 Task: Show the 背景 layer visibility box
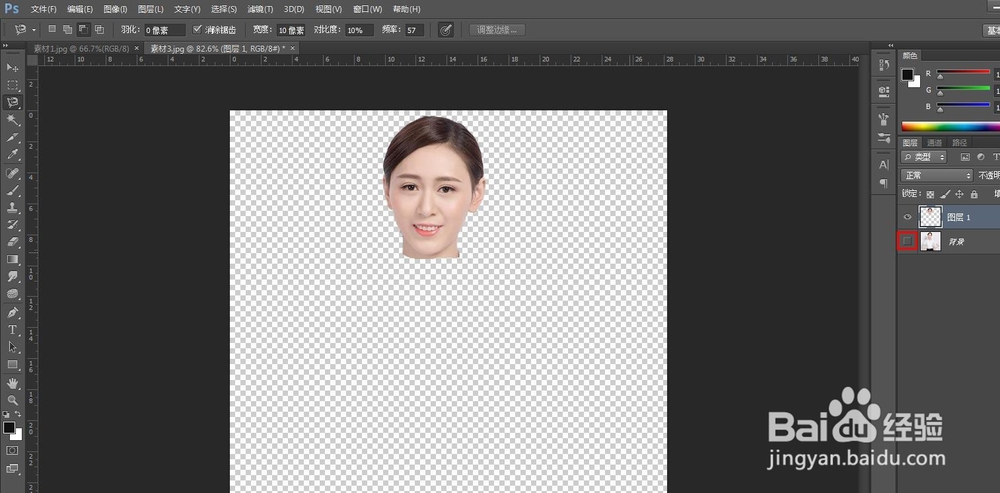point(908,241)
